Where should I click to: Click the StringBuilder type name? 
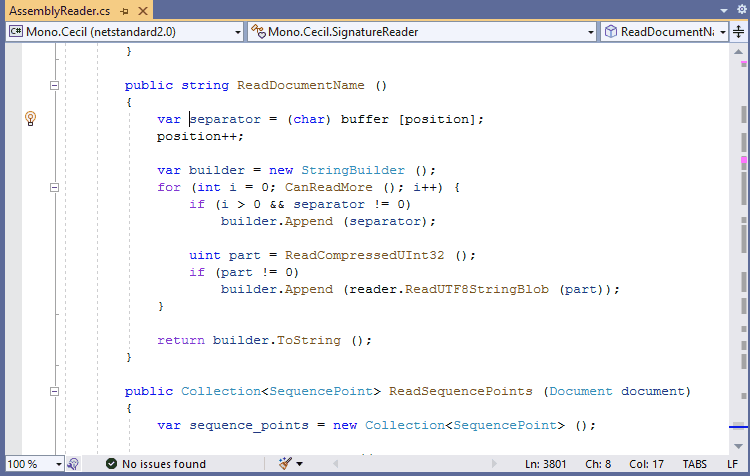coord(353,170)
